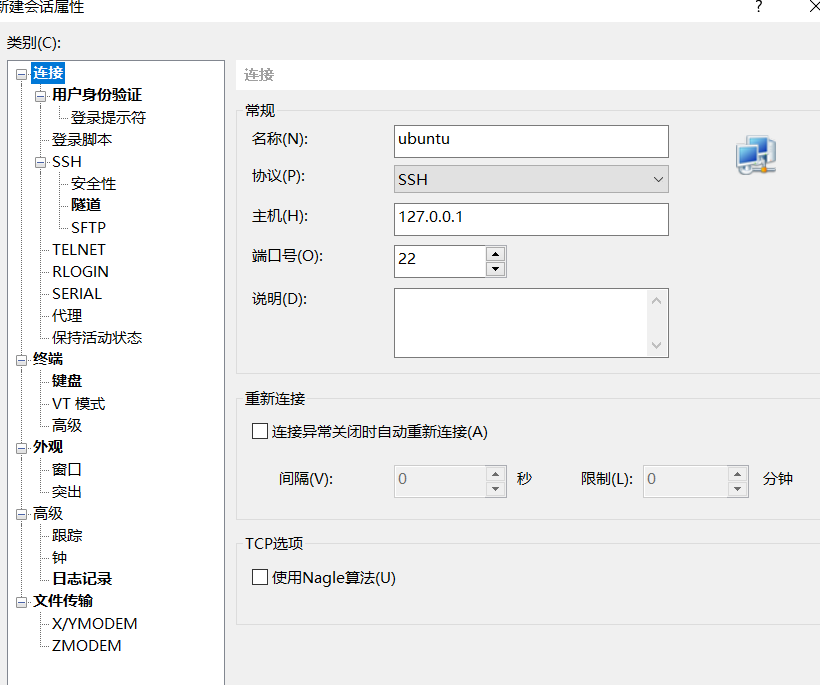Viewport: 820px width, 685px height.
Task: Collapse the 终端 tree node
Action: coord(21,360)
